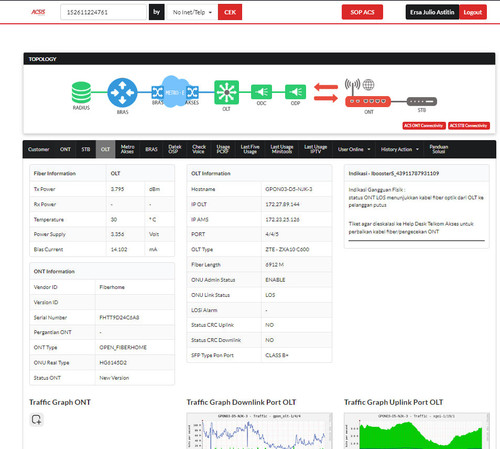Screen dimensions: 500x449
Task: Click the ODP icon in topology
Action: click(295, 92)
